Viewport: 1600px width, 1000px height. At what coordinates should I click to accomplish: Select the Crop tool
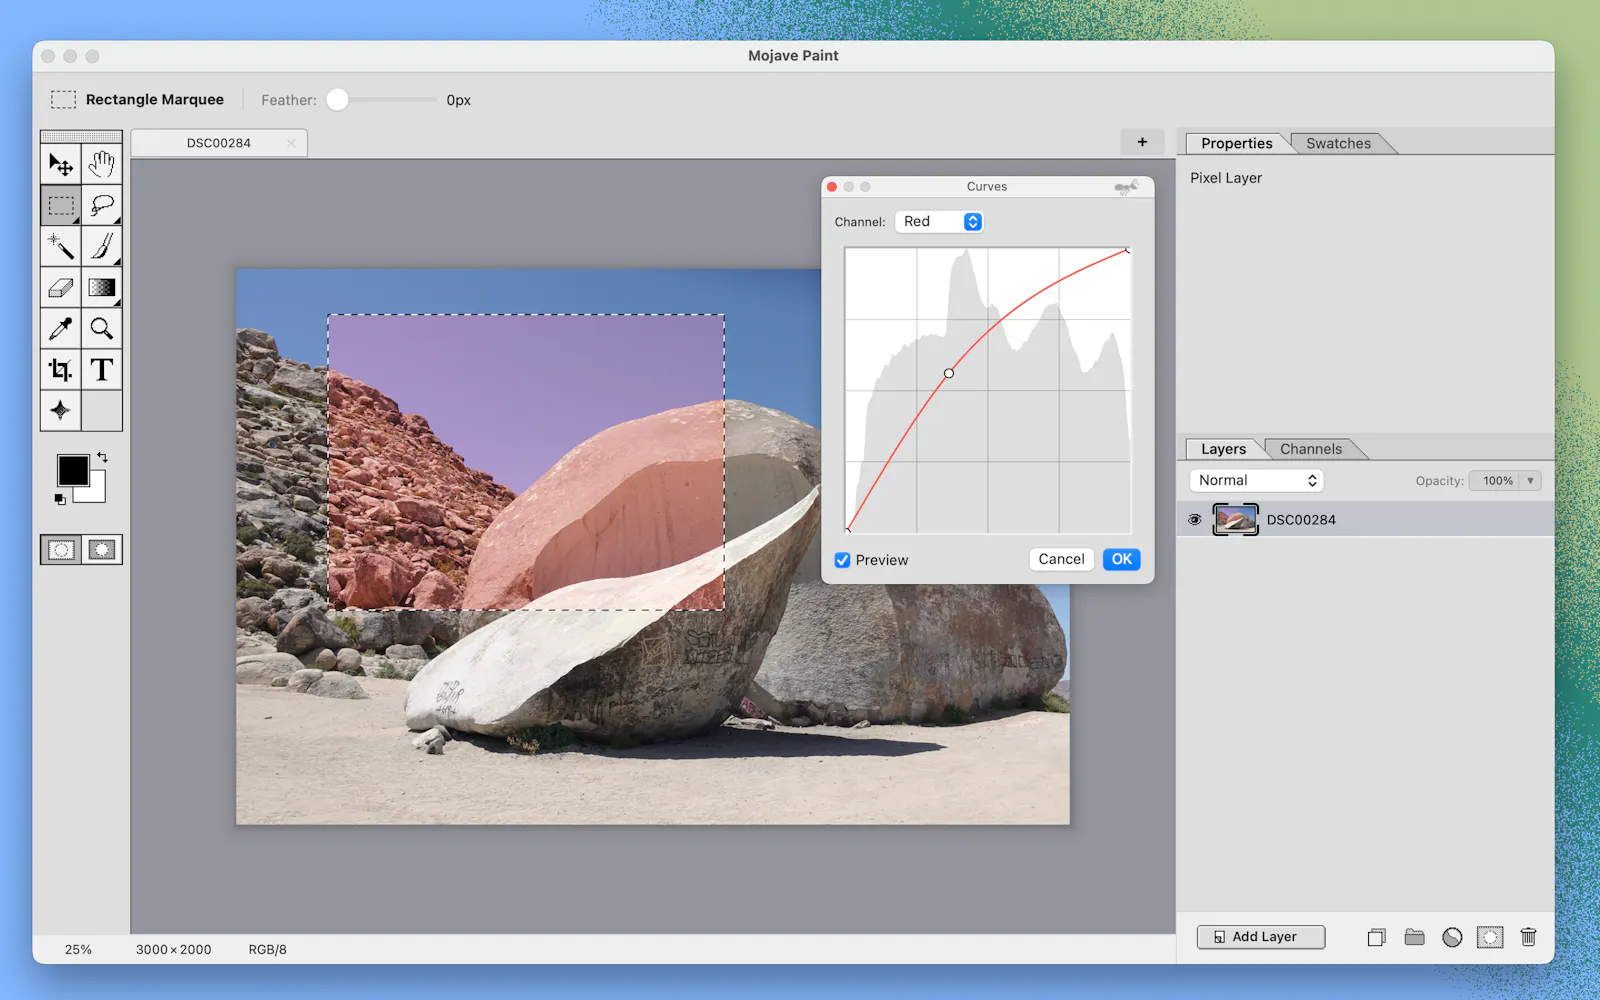point(61,369)
